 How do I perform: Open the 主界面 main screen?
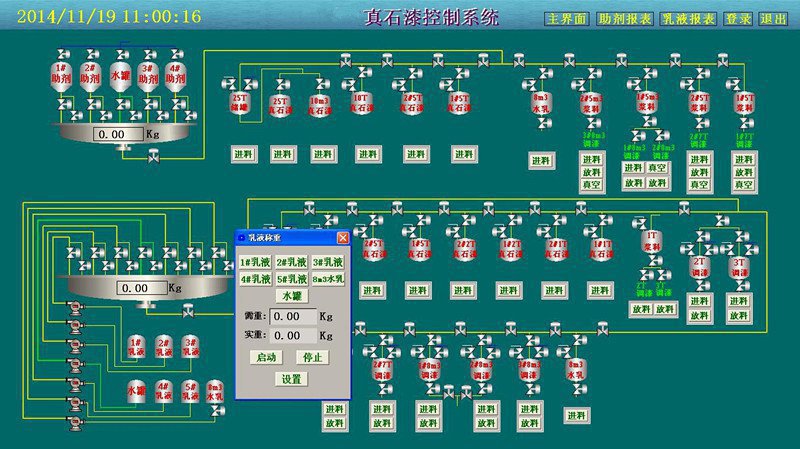[x=567, y=19]
